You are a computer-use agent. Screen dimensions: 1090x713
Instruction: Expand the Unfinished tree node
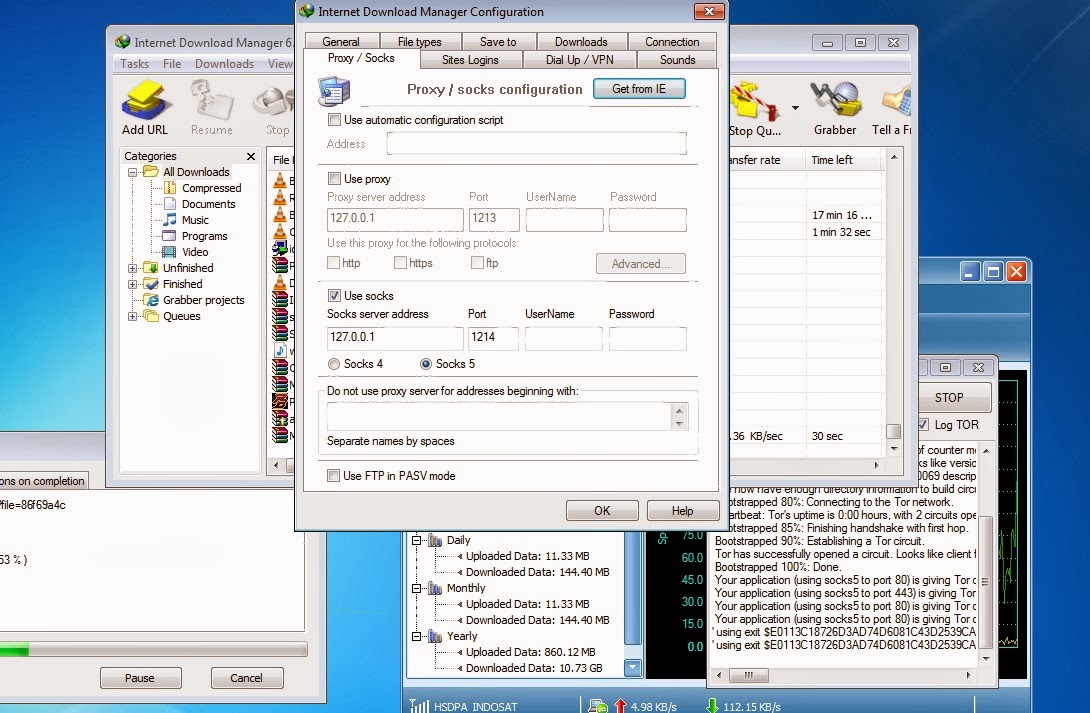[132, 268]
